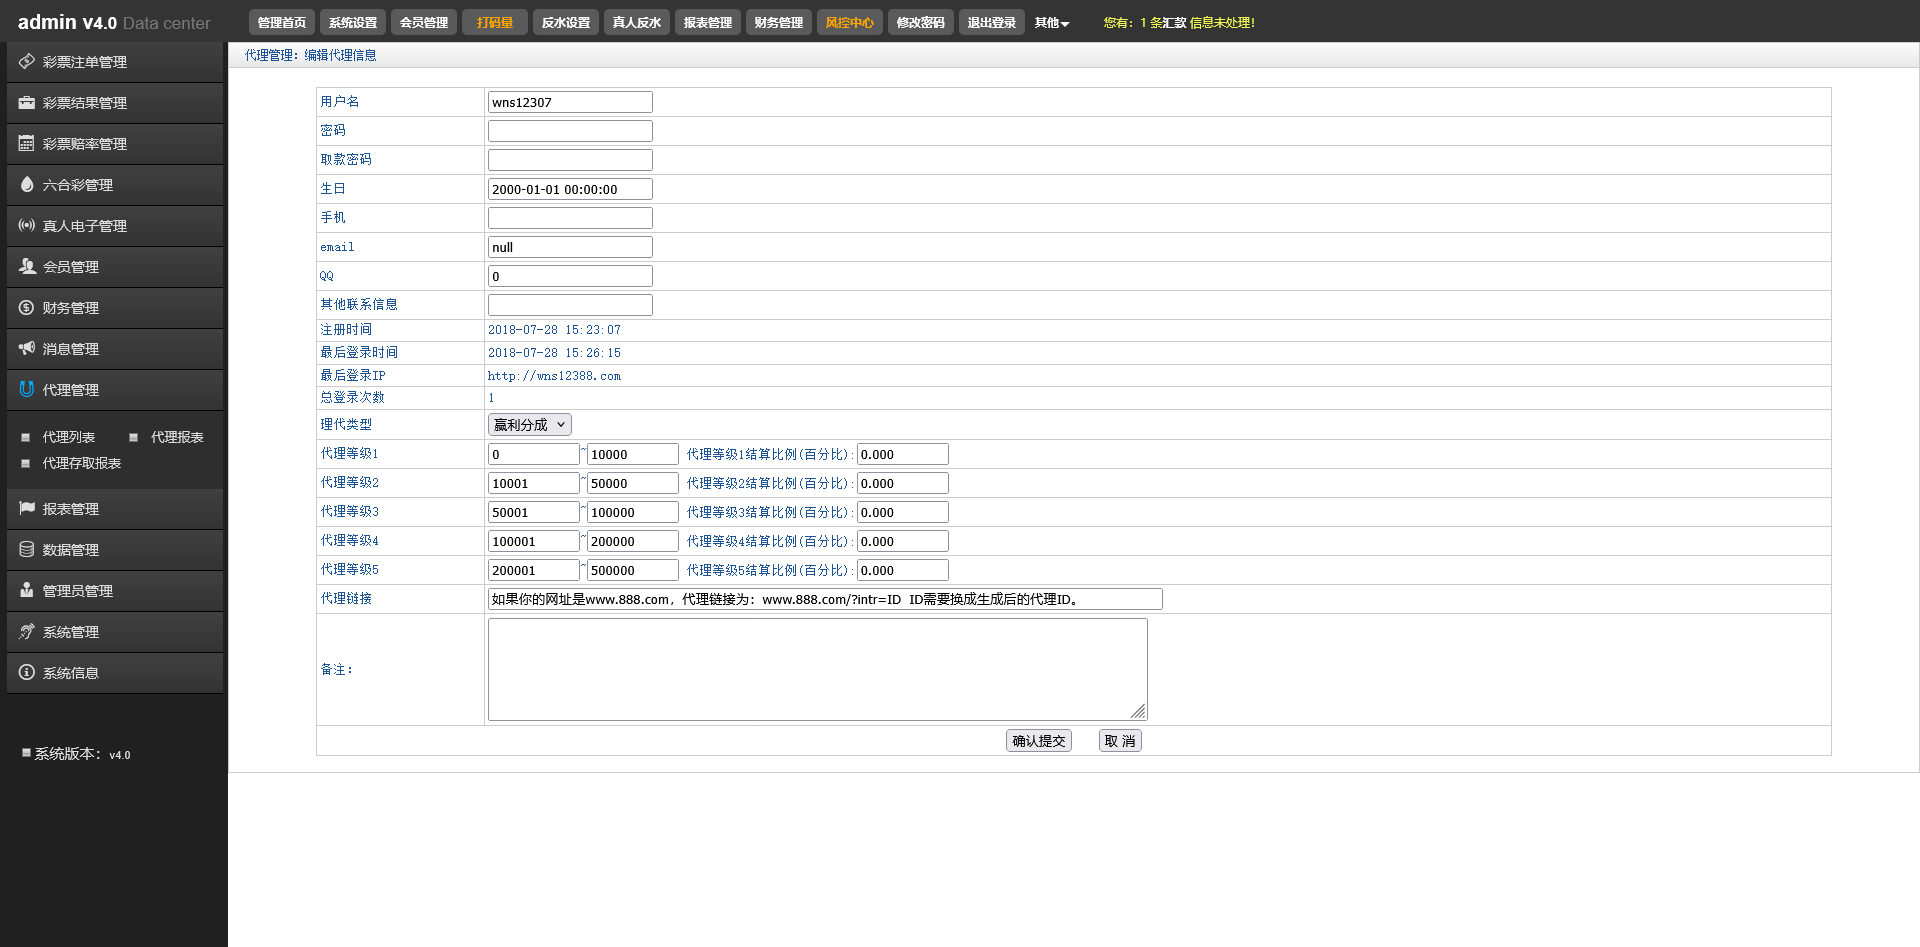The height and width of the screenshot is (947, 1920).
Task: Click the database icon beside 数据管理
Action: coord(27,550)
